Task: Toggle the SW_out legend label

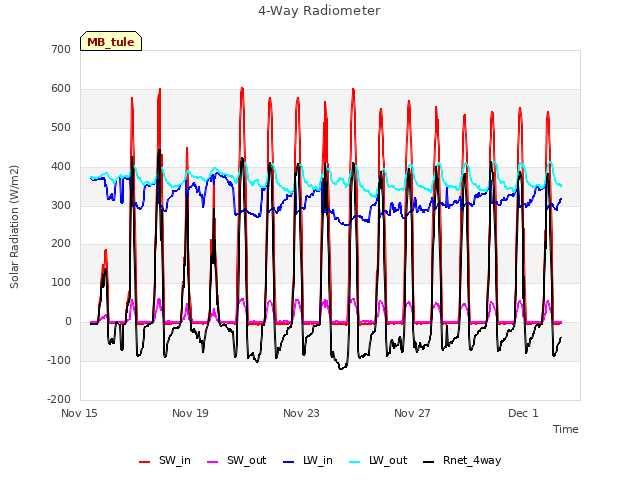Action: point(247,460)
